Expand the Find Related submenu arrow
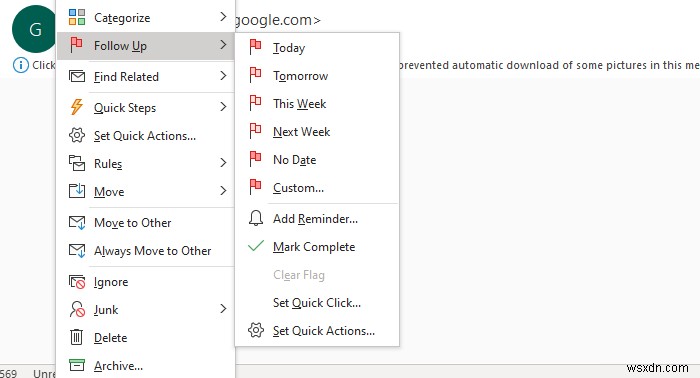The width and height of the screenshot is (700, 378). (x=223, y=76)
